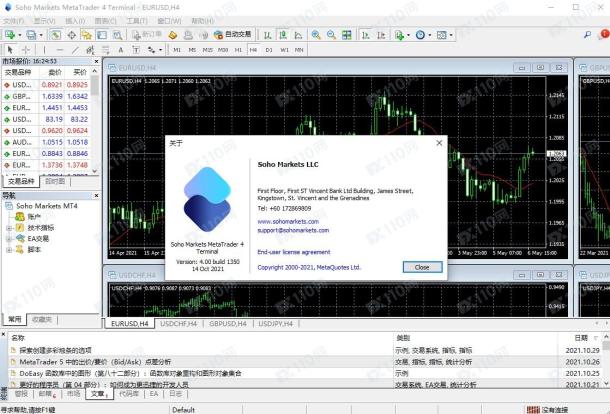Switch to the 收藏夹 tab in Navigator
The image size is (610, 414).
42,319
